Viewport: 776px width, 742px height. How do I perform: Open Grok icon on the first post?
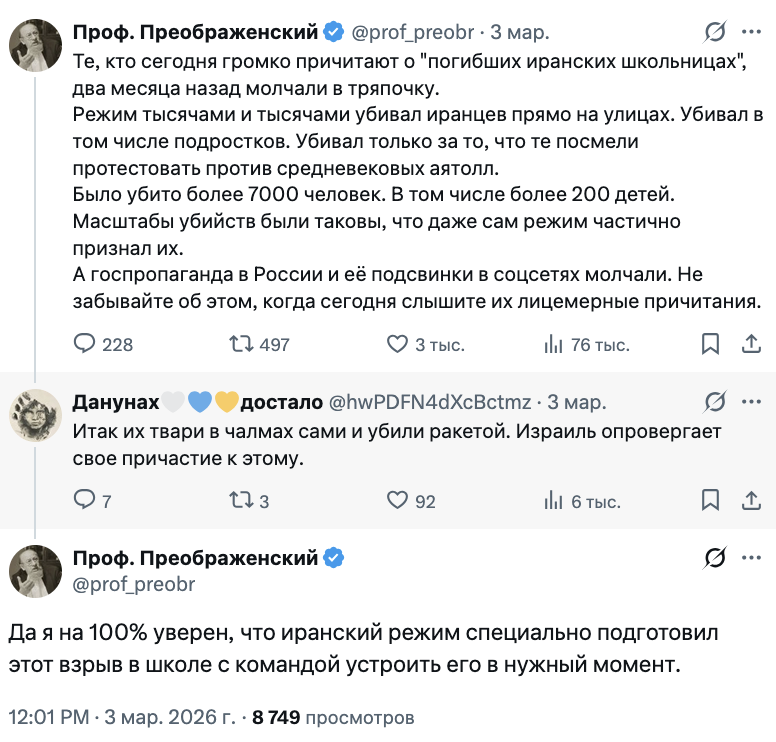tap(715, 33)
